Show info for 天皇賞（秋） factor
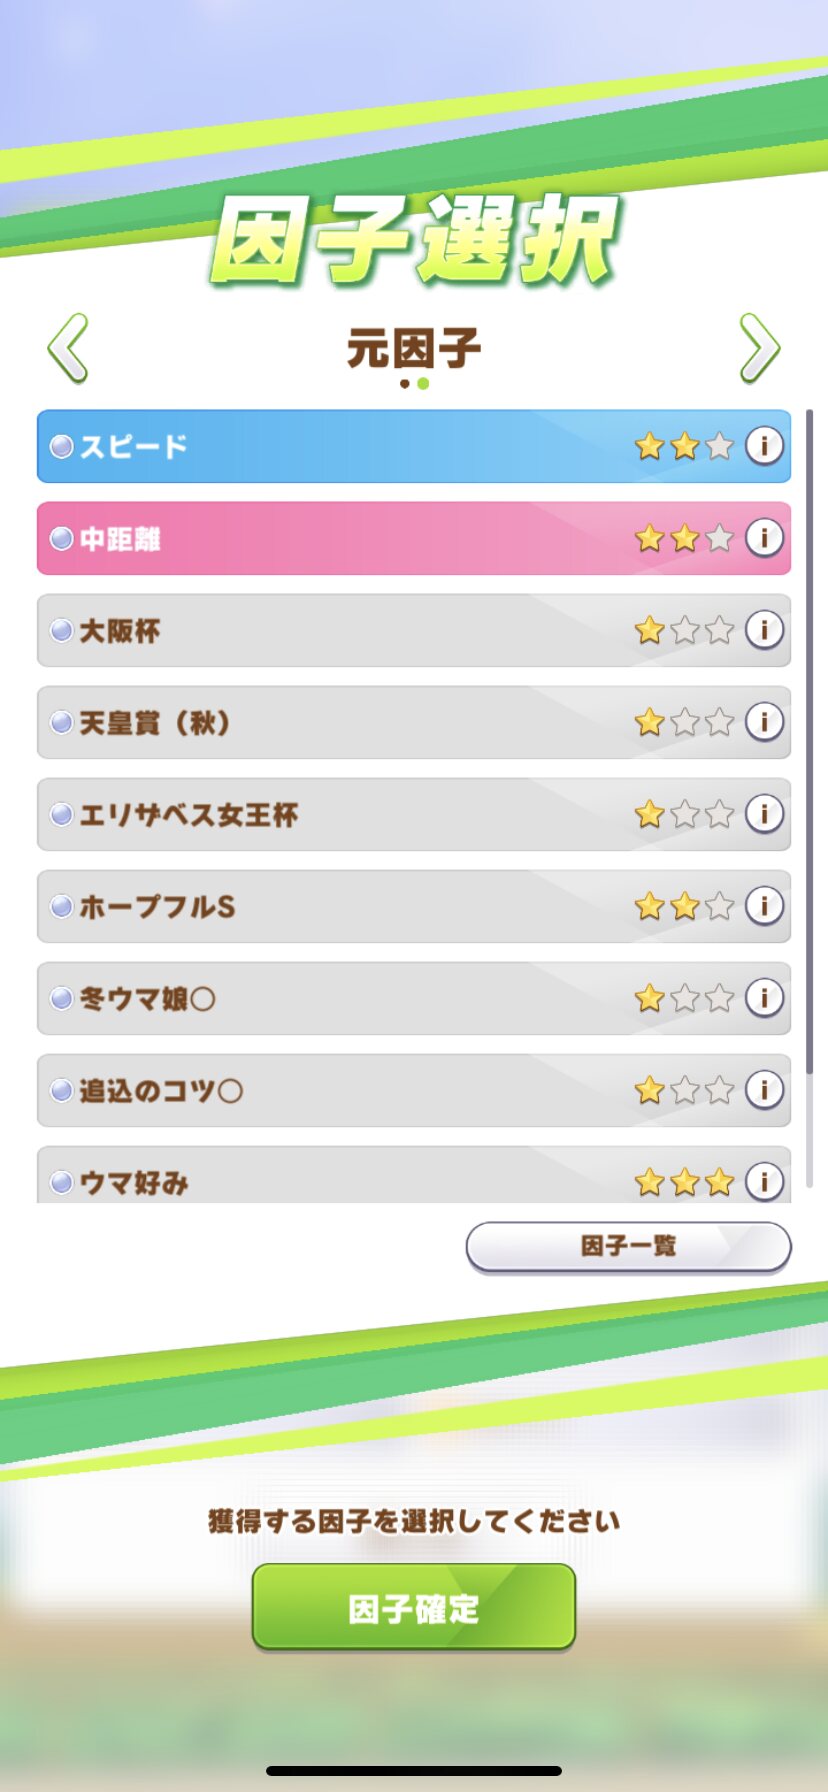Screen dimensions: 828x1792 tap(764, 722)
